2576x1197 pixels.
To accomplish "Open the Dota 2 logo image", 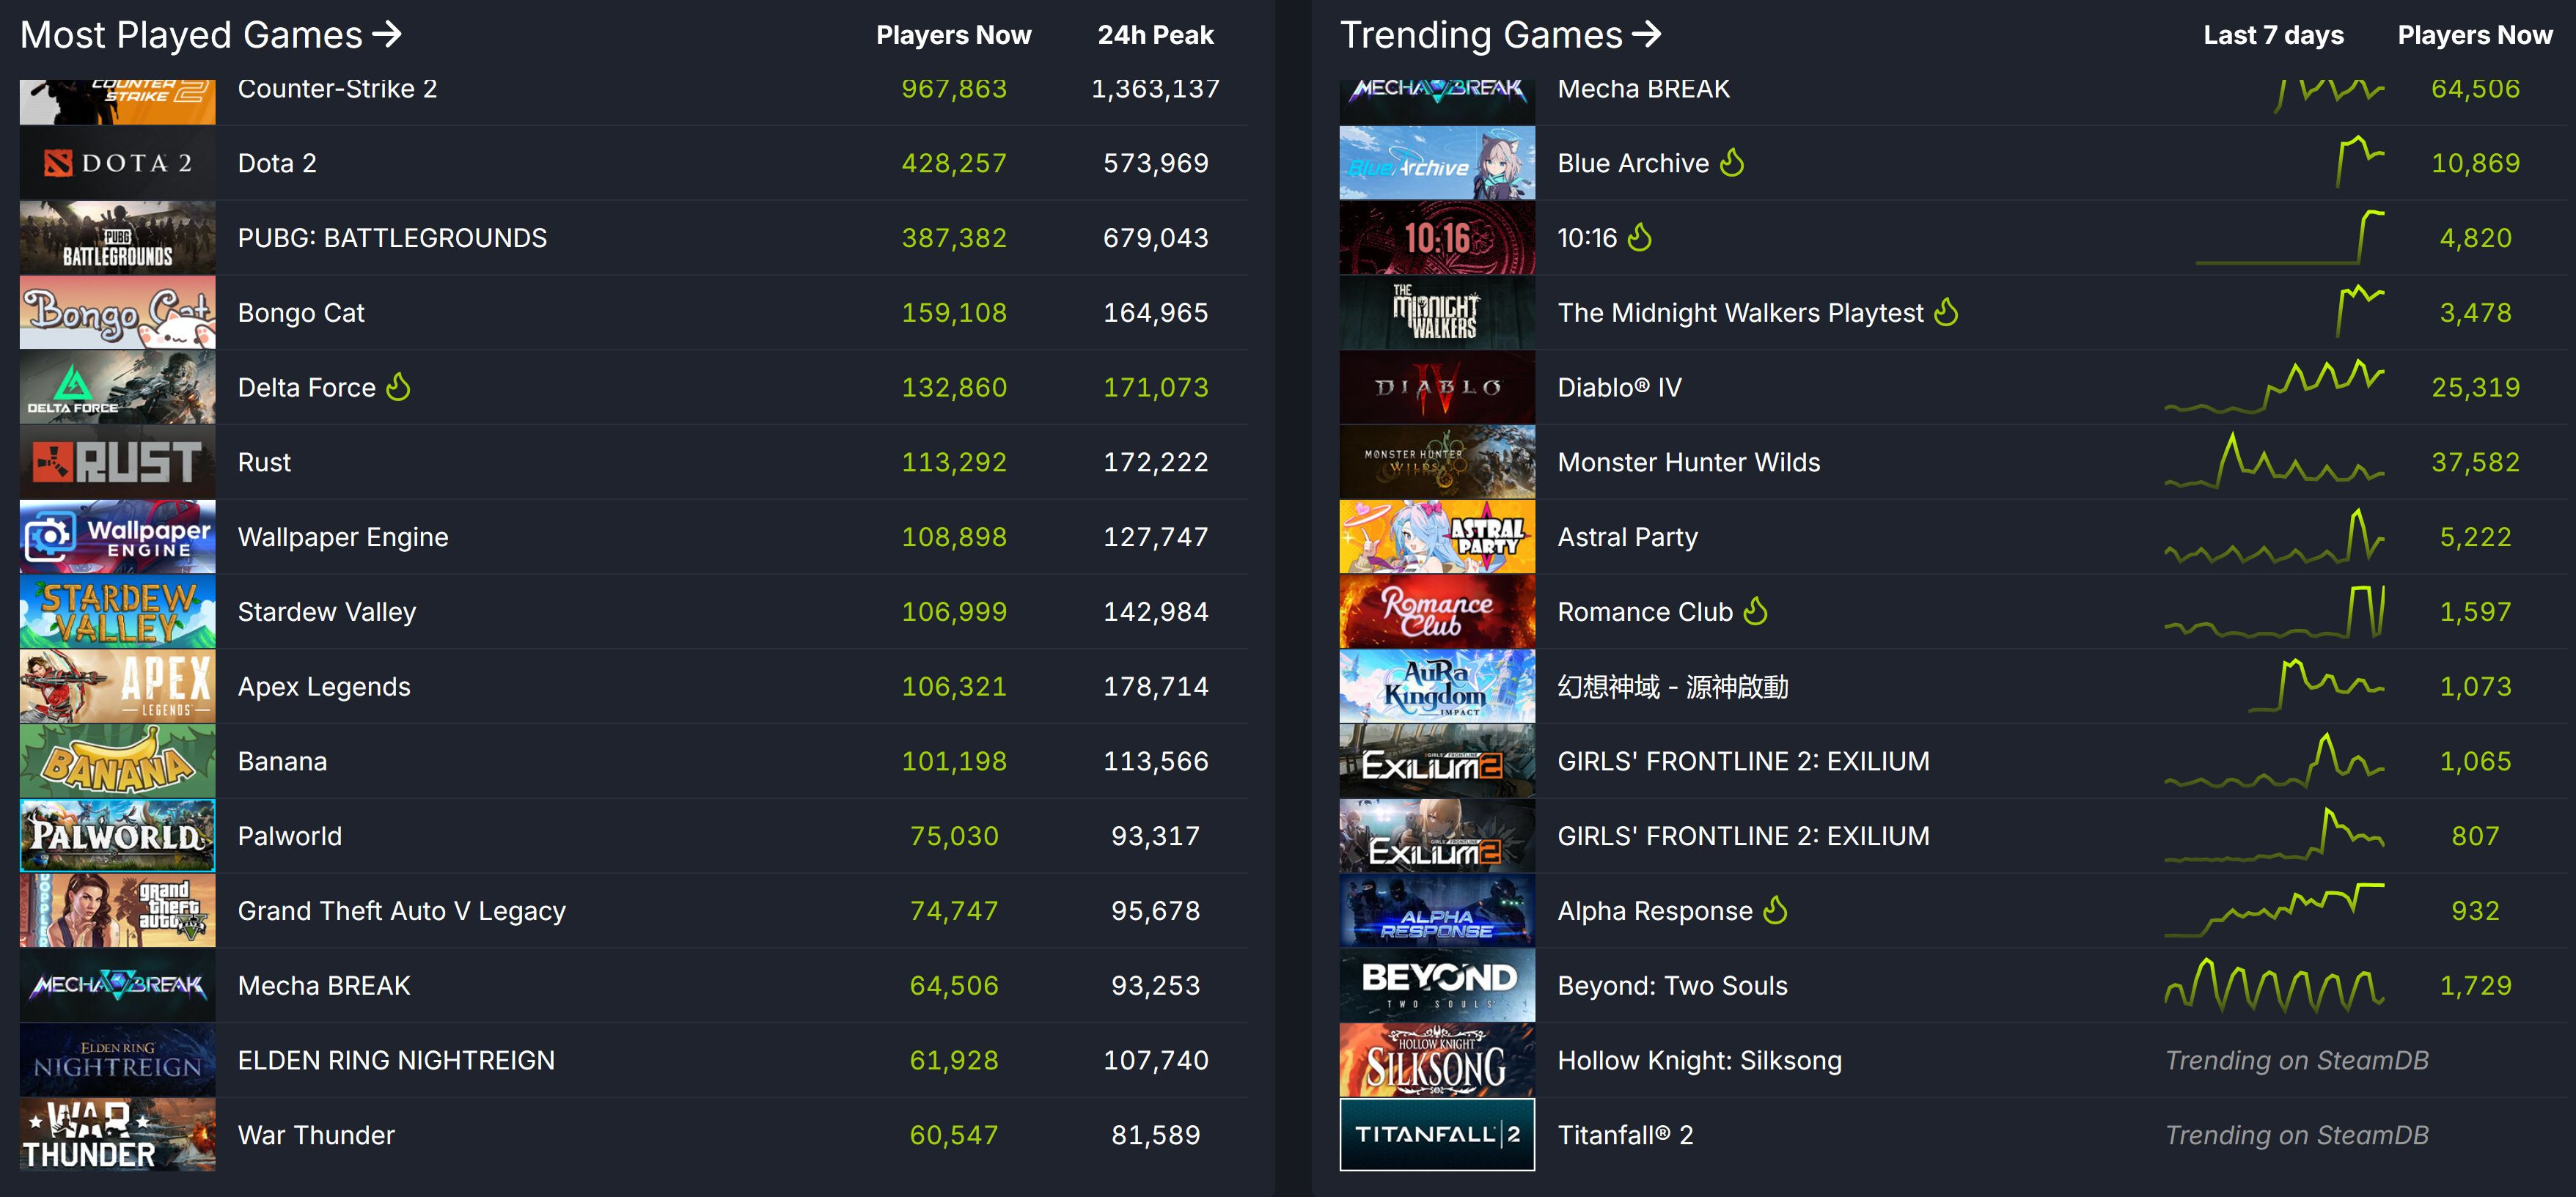I will pos(117,163).
